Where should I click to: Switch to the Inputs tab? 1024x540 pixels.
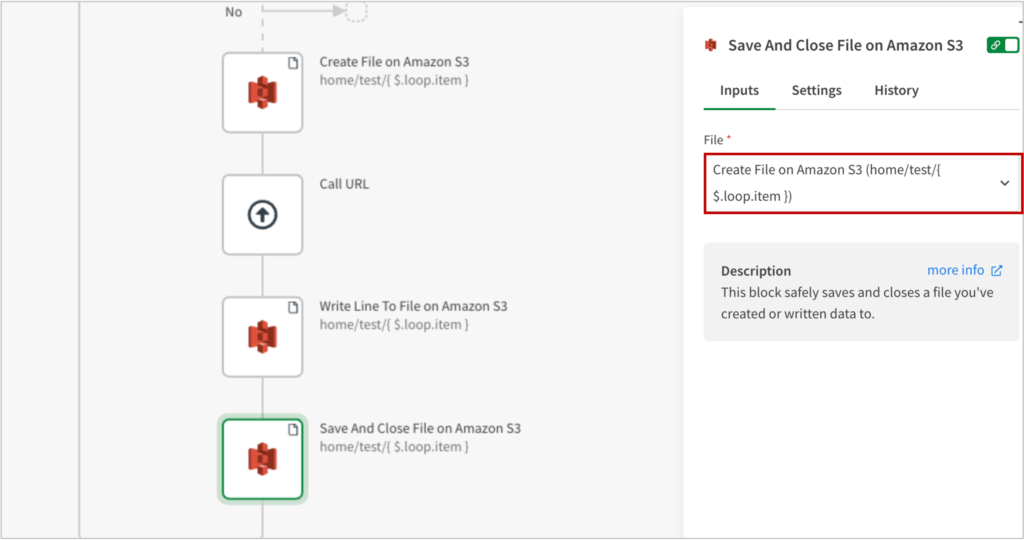[x=739, y=90]
